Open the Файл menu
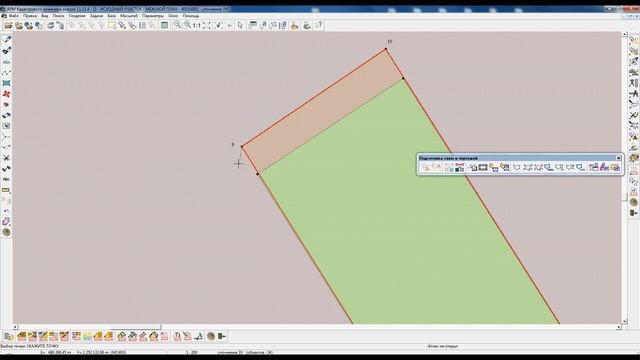This screenshot has width=640, height=360. [x=13, y=16]
